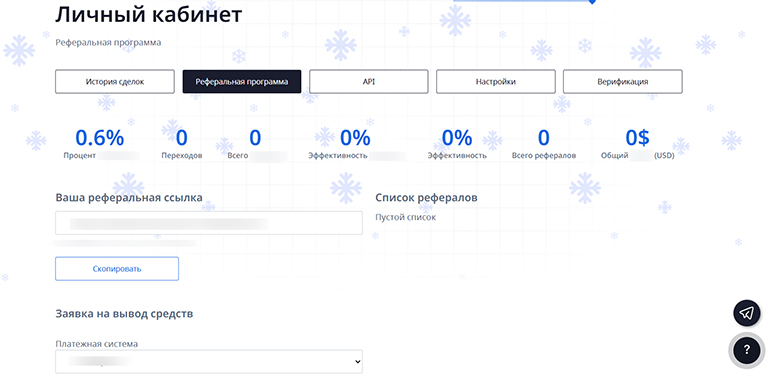The image size is (775, 379).
Task: Click the Скопировать button
Action: point(117,269)
